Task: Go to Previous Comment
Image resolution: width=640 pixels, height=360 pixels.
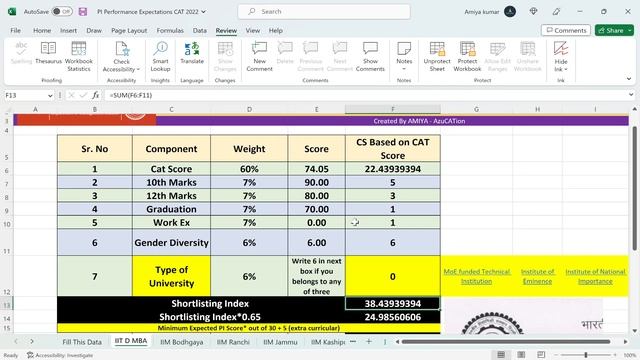Action: coord(311,56)
